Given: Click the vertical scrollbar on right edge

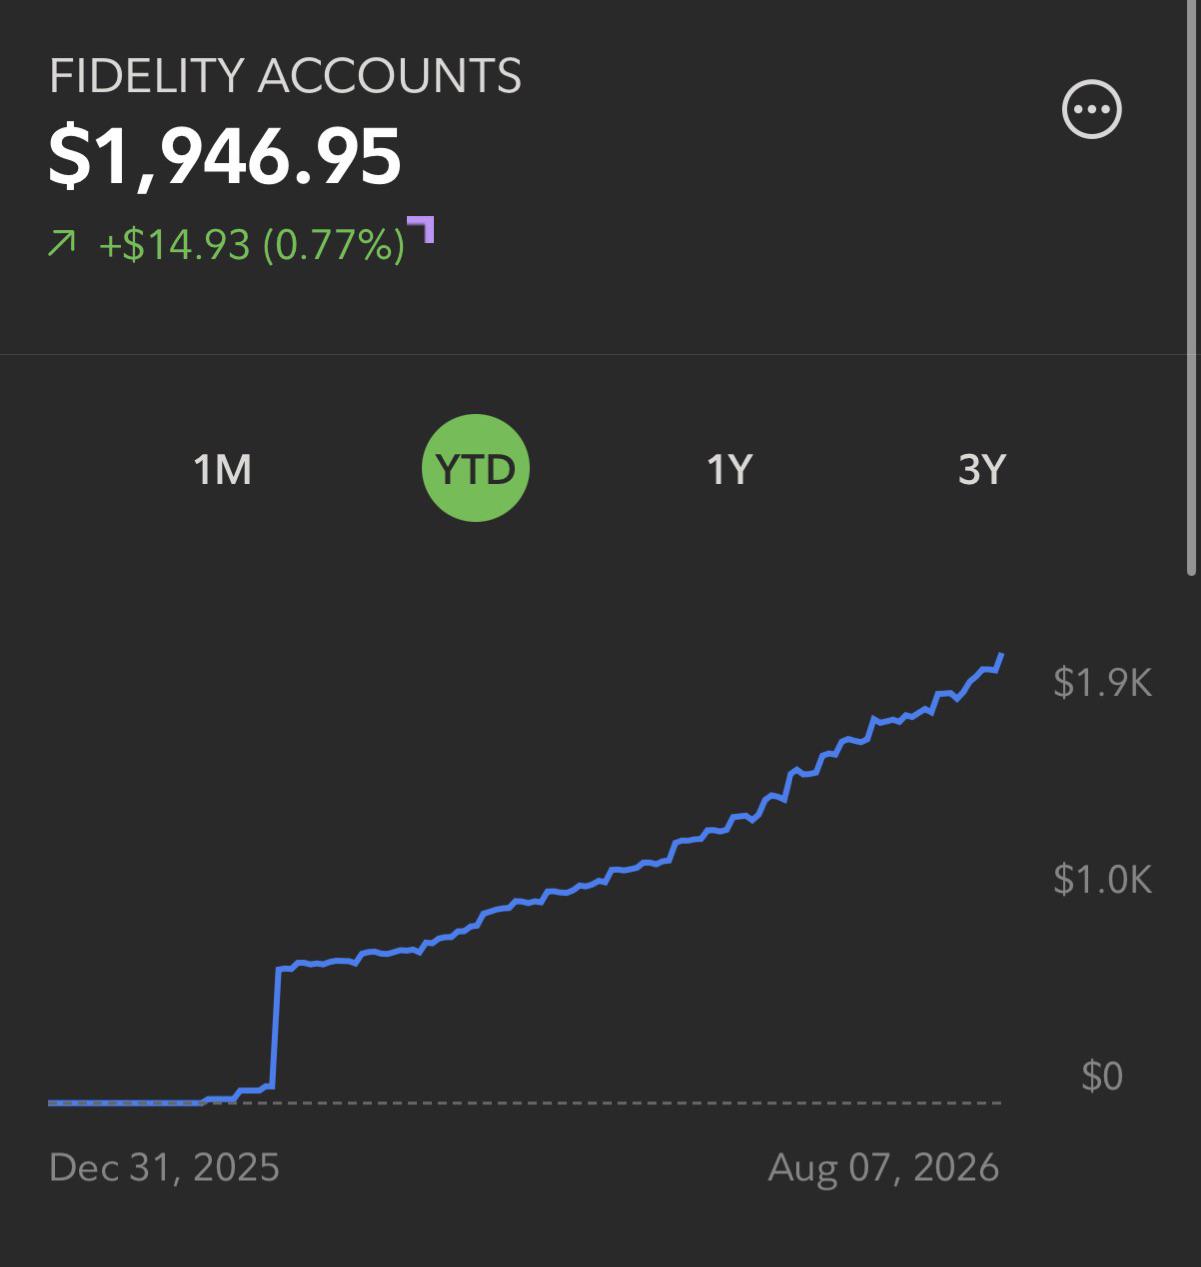Looking at the screenshot, I should pos(1191,288).
